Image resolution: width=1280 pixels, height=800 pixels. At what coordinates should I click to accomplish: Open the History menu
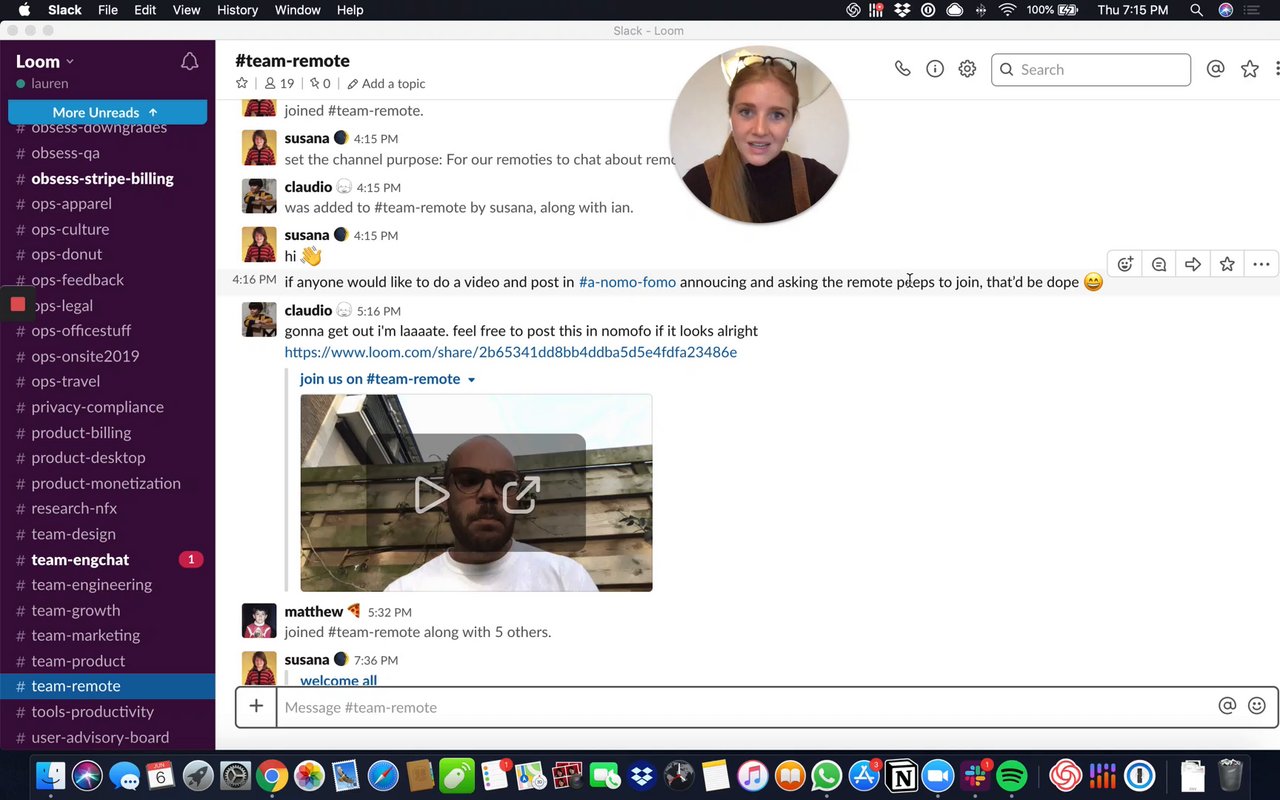tap(237, 10)
